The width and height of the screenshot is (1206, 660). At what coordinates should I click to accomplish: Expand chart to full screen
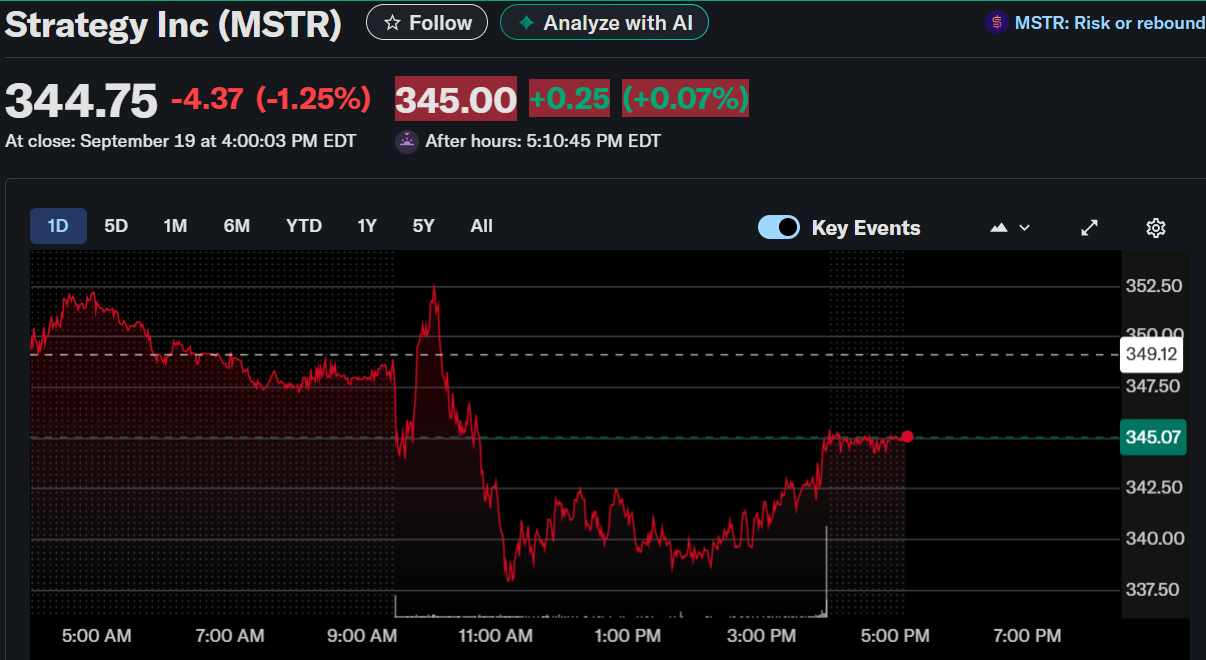(x=1090, y=228)
